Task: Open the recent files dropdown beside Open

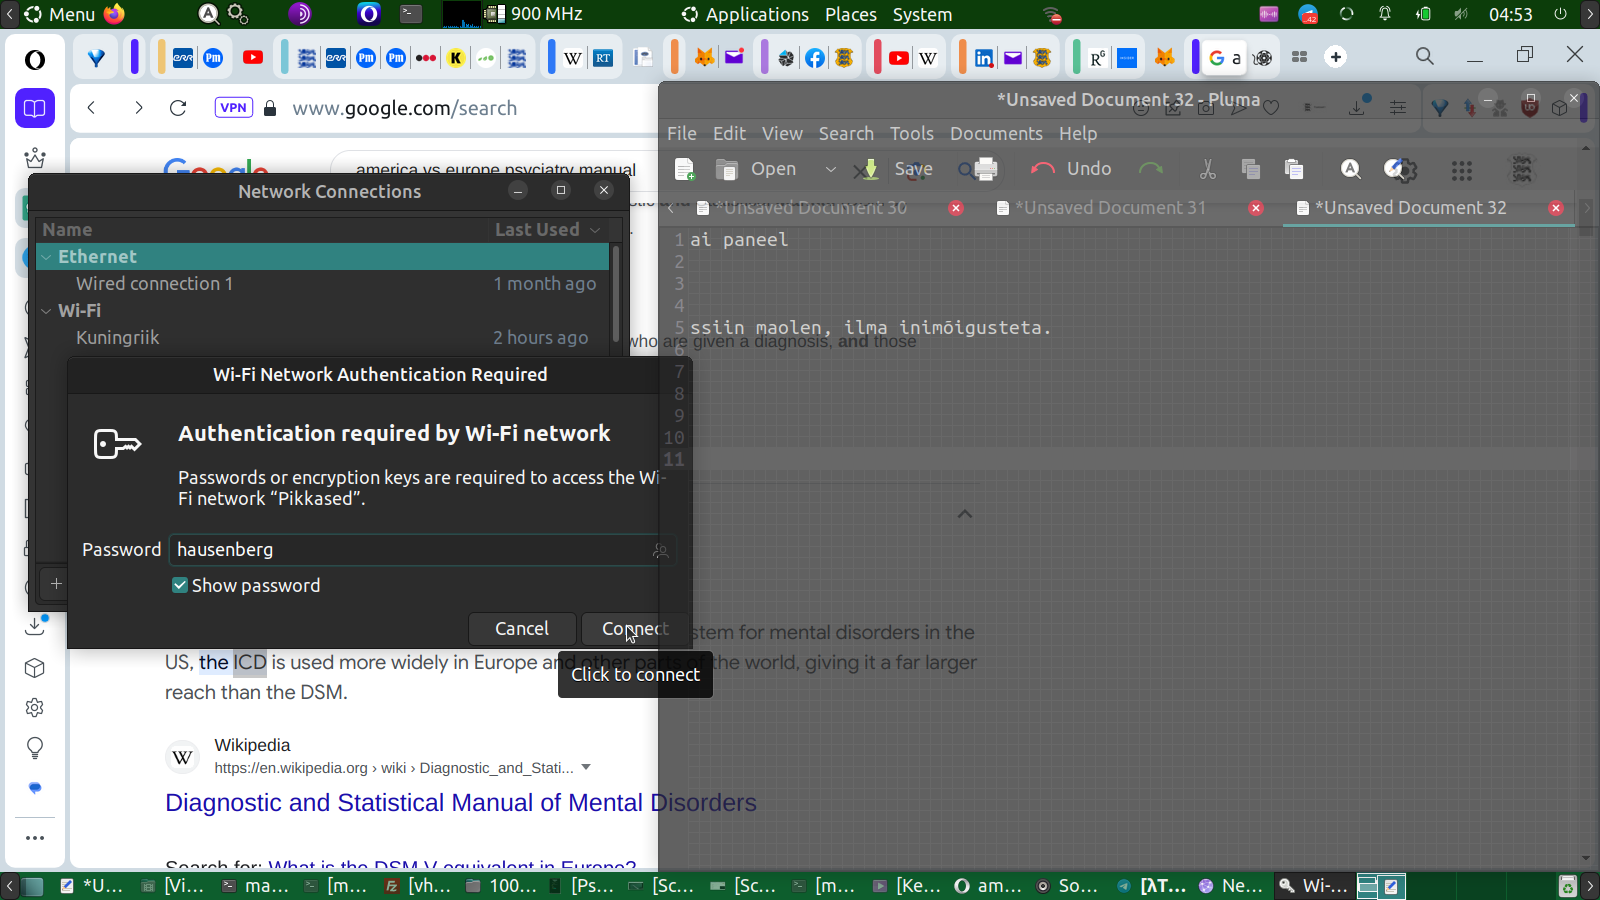Action: pos(830,169)
